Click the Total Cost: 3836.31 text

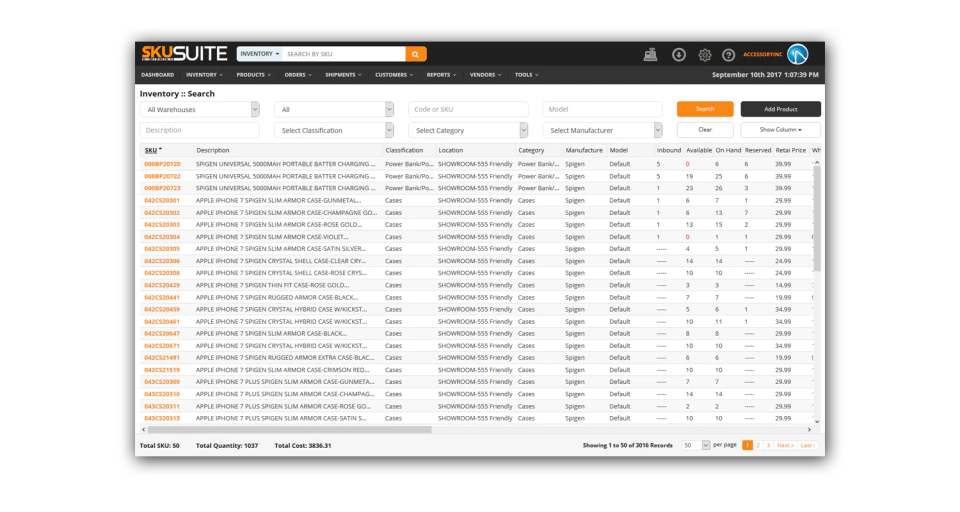point(303,446)
